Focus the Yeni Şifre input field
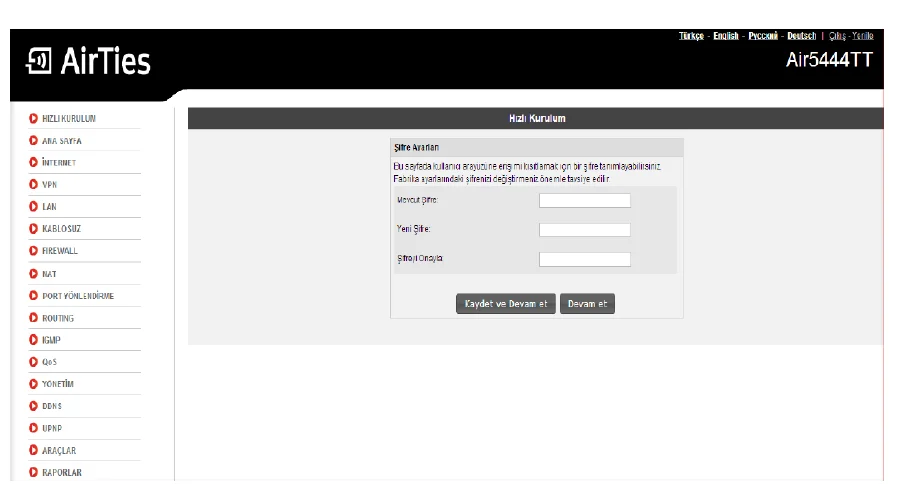 click(x=585, y=230)
